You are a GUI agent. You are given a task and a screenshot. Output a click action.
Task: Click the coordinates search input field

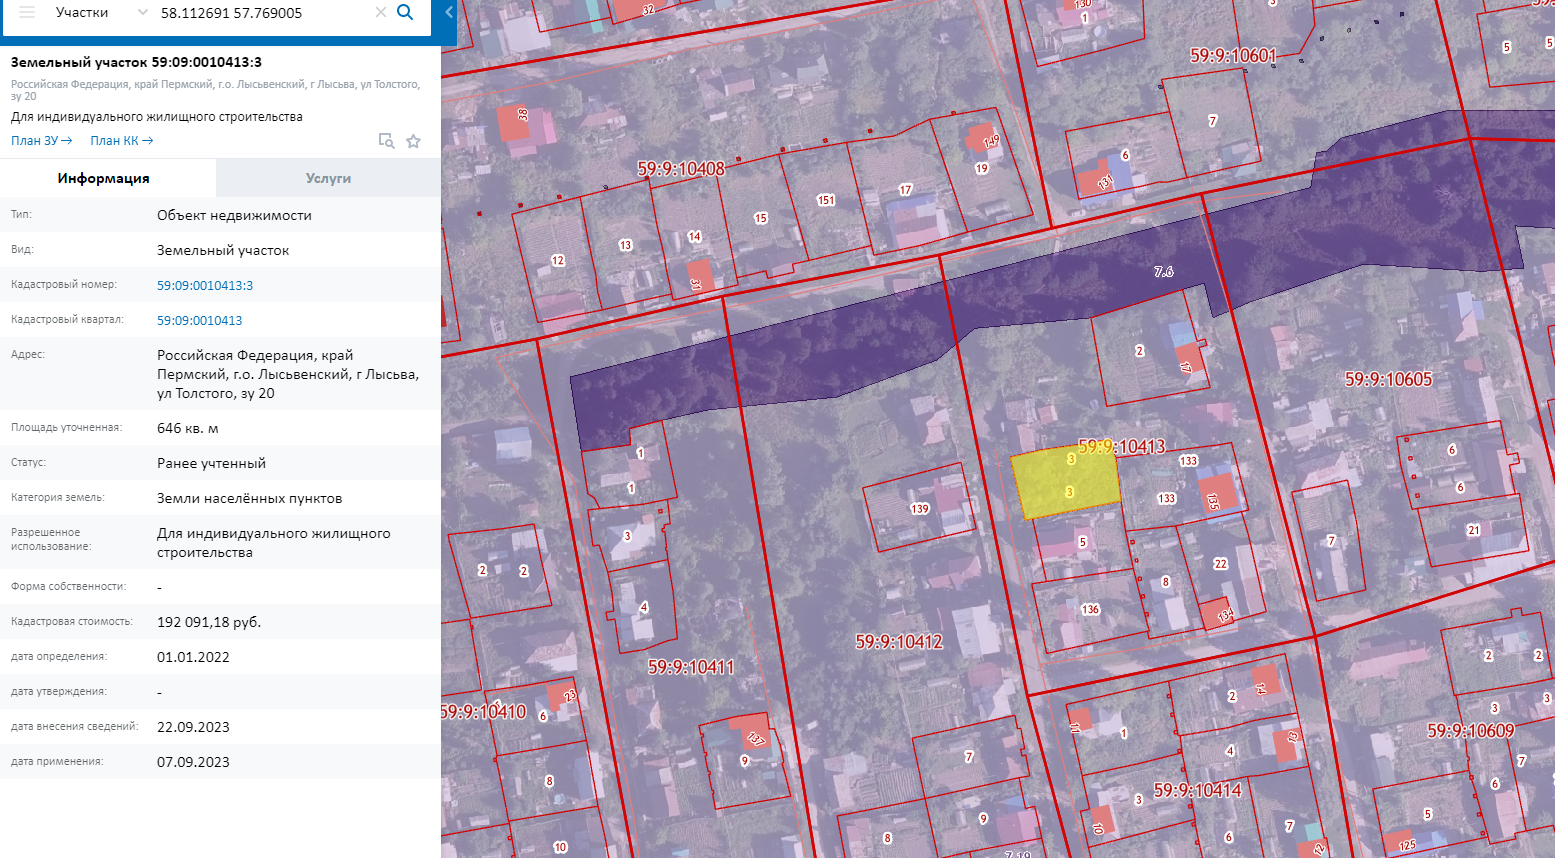tap(260, 13)
